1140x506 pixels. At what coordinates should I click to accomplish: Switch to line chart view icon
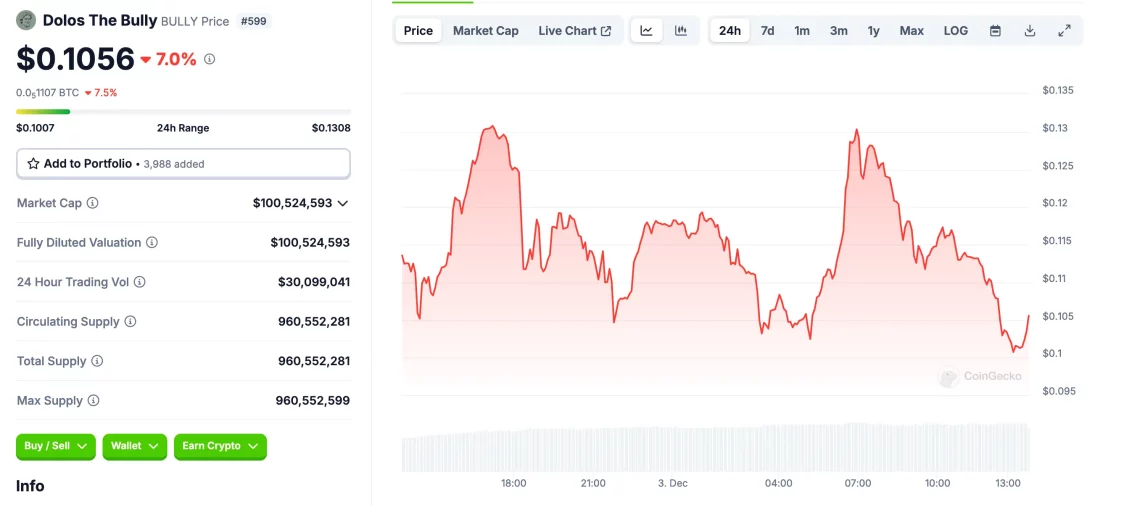(x=647, y=31)
